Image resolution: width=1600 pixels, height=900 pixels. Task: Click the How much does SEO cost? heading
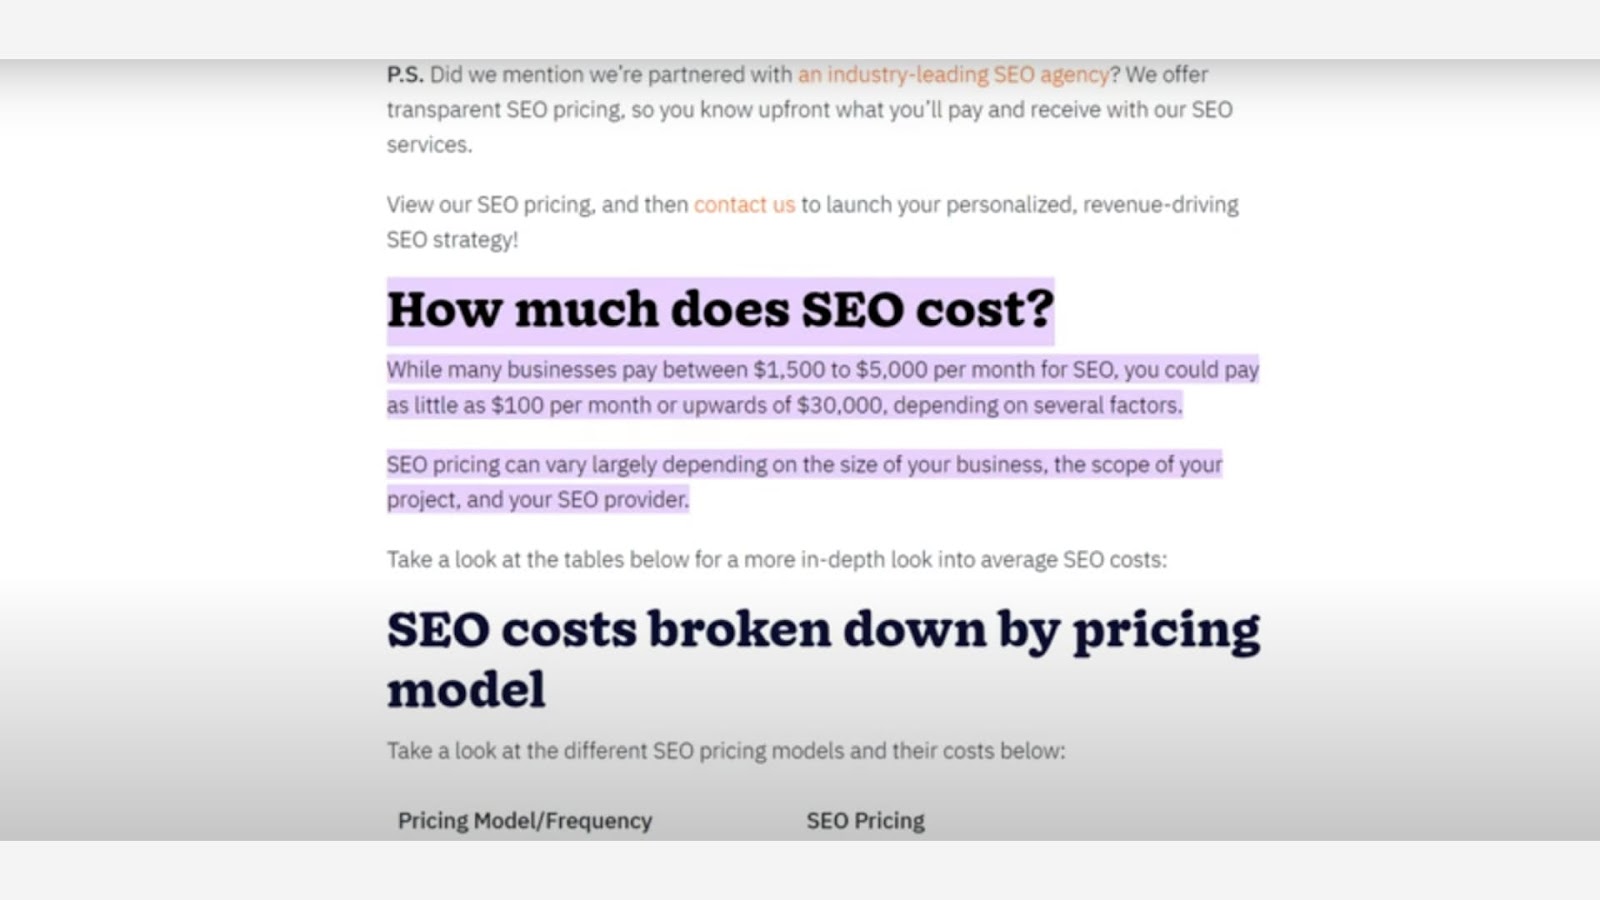[x=720, y=309]
